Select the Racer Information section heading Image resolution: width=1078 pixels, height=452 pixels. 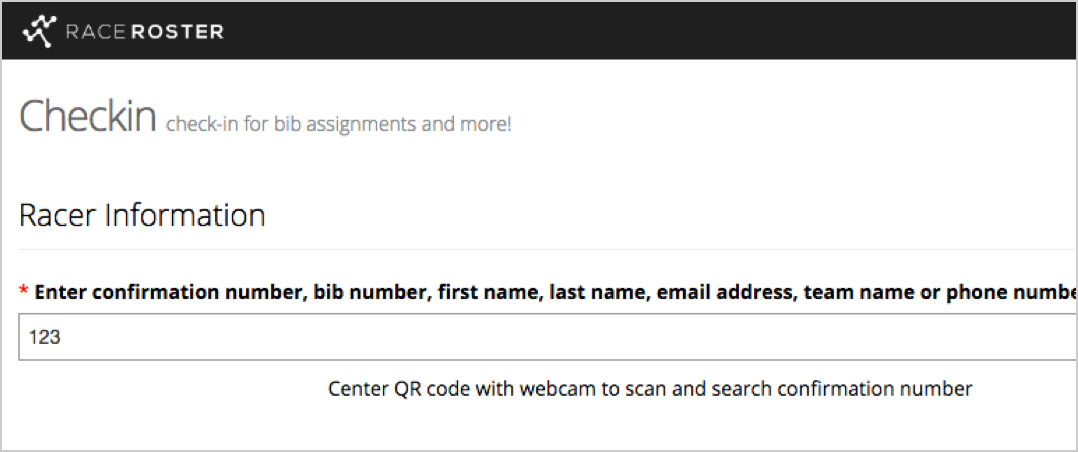pos(142,215)
